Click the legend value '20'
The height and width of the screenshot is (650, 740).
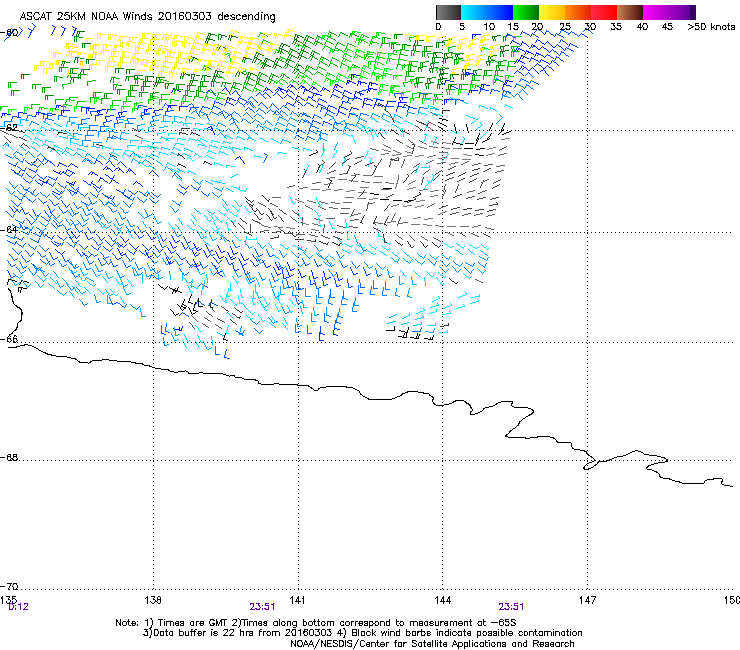click(x=537, y=27)
